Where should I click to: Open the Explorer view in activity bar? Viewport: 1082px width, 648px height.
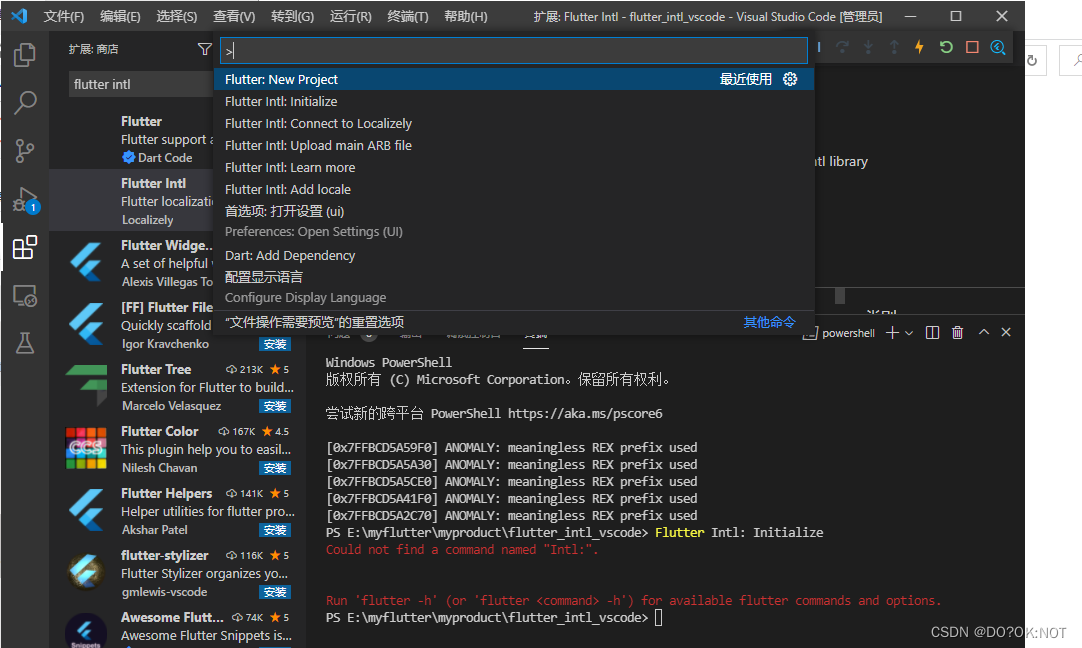(25, 55)
